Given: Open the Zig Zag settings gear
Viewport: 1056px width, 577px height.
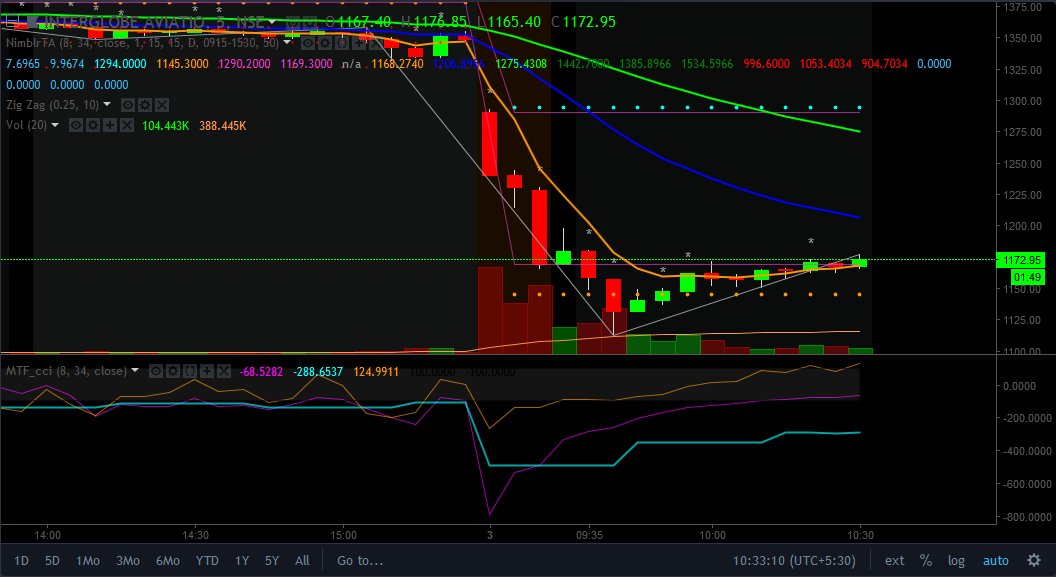Looking at the screenshot, I should pos(145,105).
